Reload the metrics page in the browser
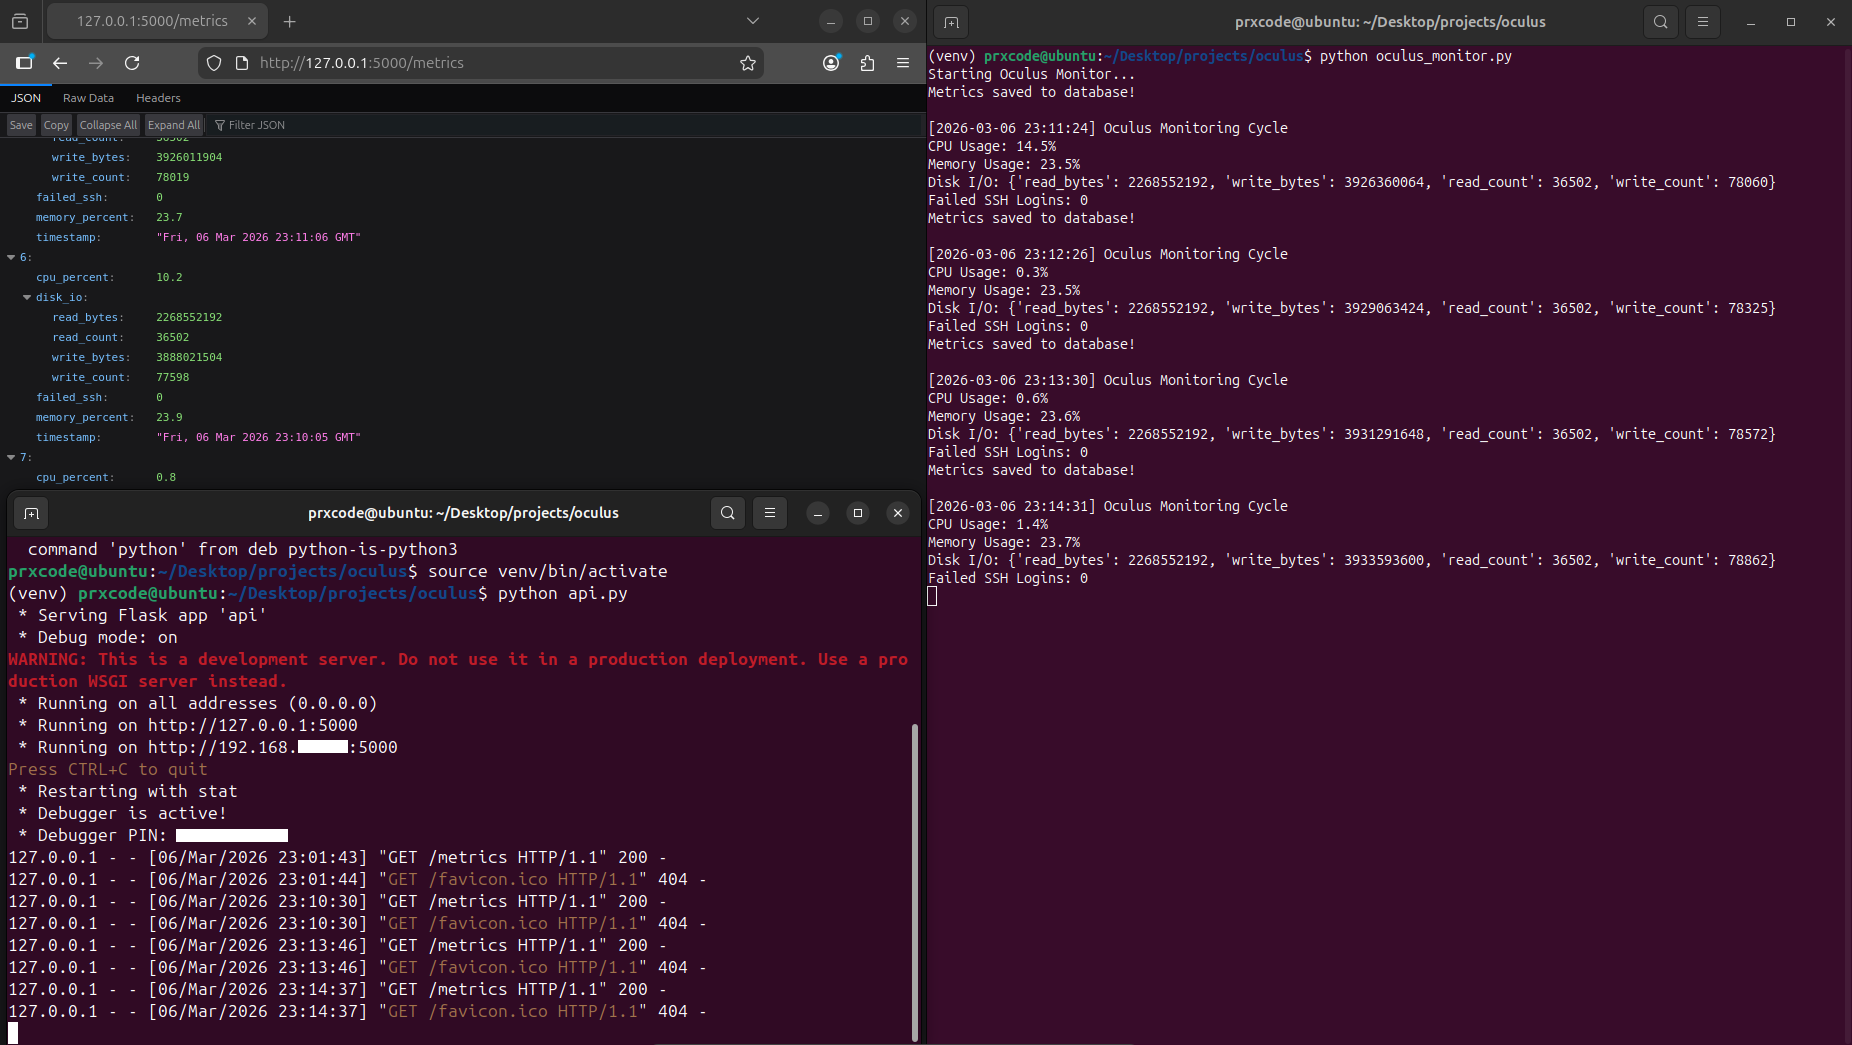The image size is (1852, 1045). click(132, 63)
